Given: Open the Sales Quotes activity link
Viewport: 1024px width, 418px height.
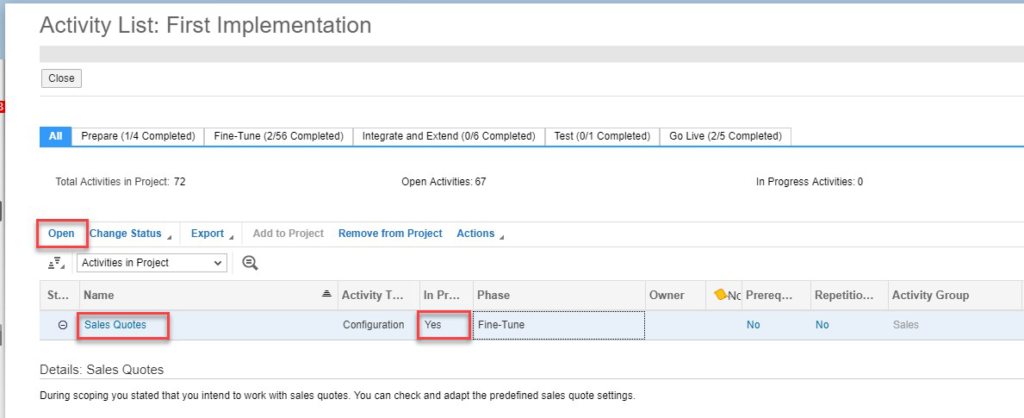Looking at the screenshot, I should click(x=115, y=325).
